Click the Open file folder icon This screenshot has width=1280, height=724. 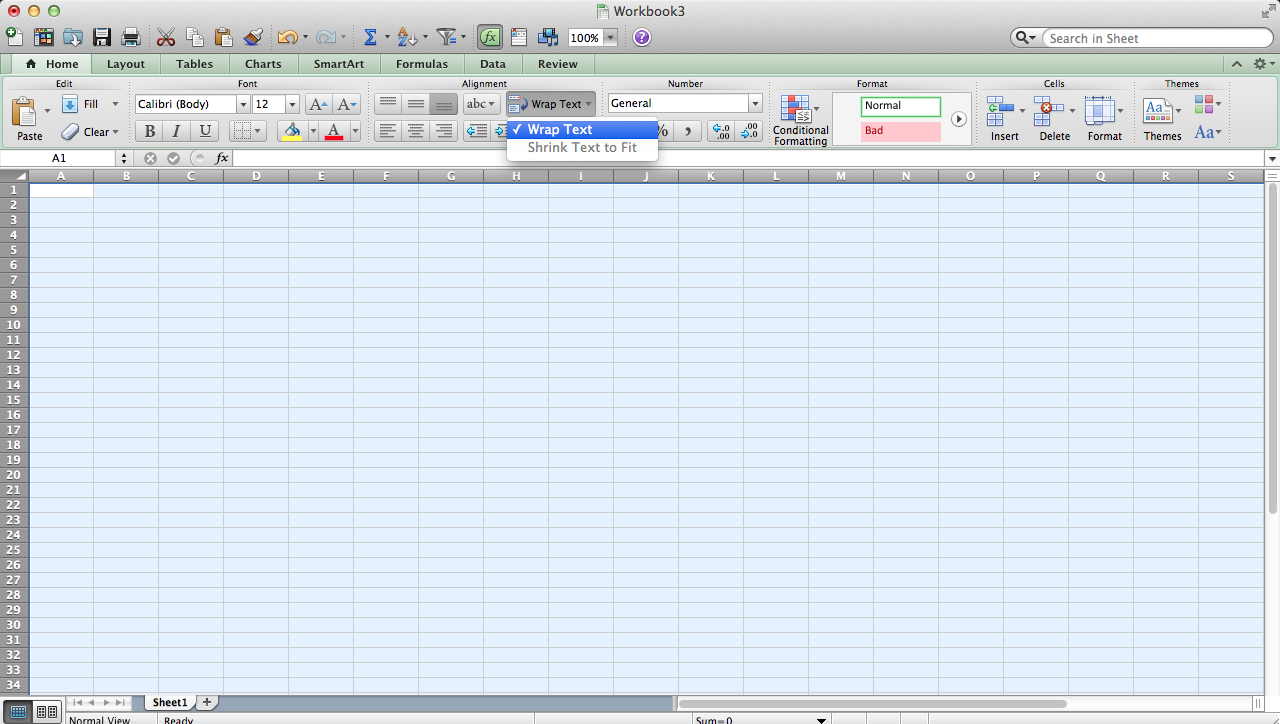coord(73,37)
